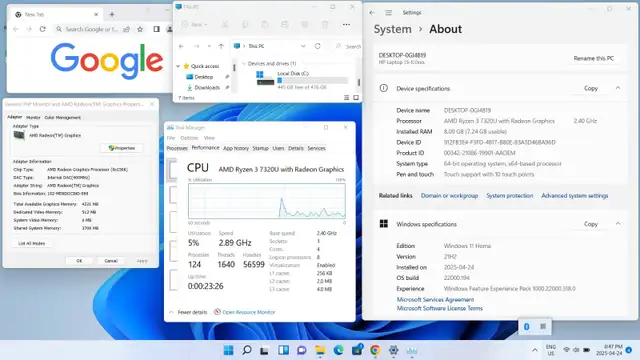The height and width of the screenshot is (360, 640).
Task: Go up one folder level in File Explorer
Action: (221, 46)
